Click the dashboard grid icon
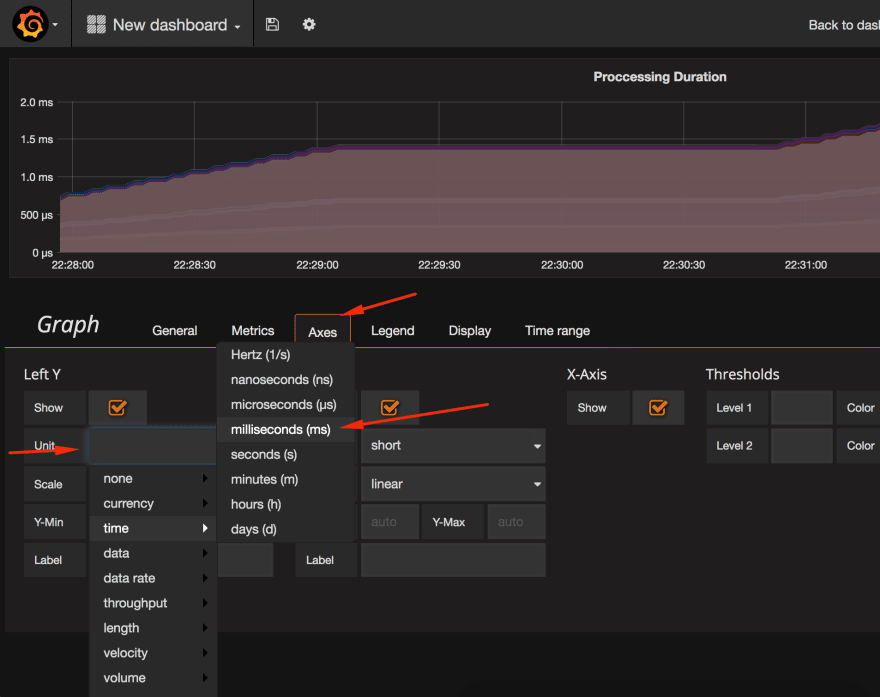The height and width of the screenshot is (697, 880). click(x=96, y=24)
